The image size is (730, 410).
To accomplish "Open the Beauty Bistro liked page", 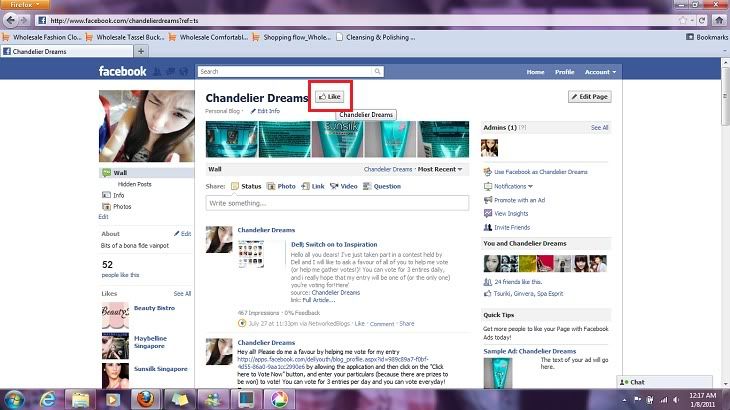I will [154, 308].
